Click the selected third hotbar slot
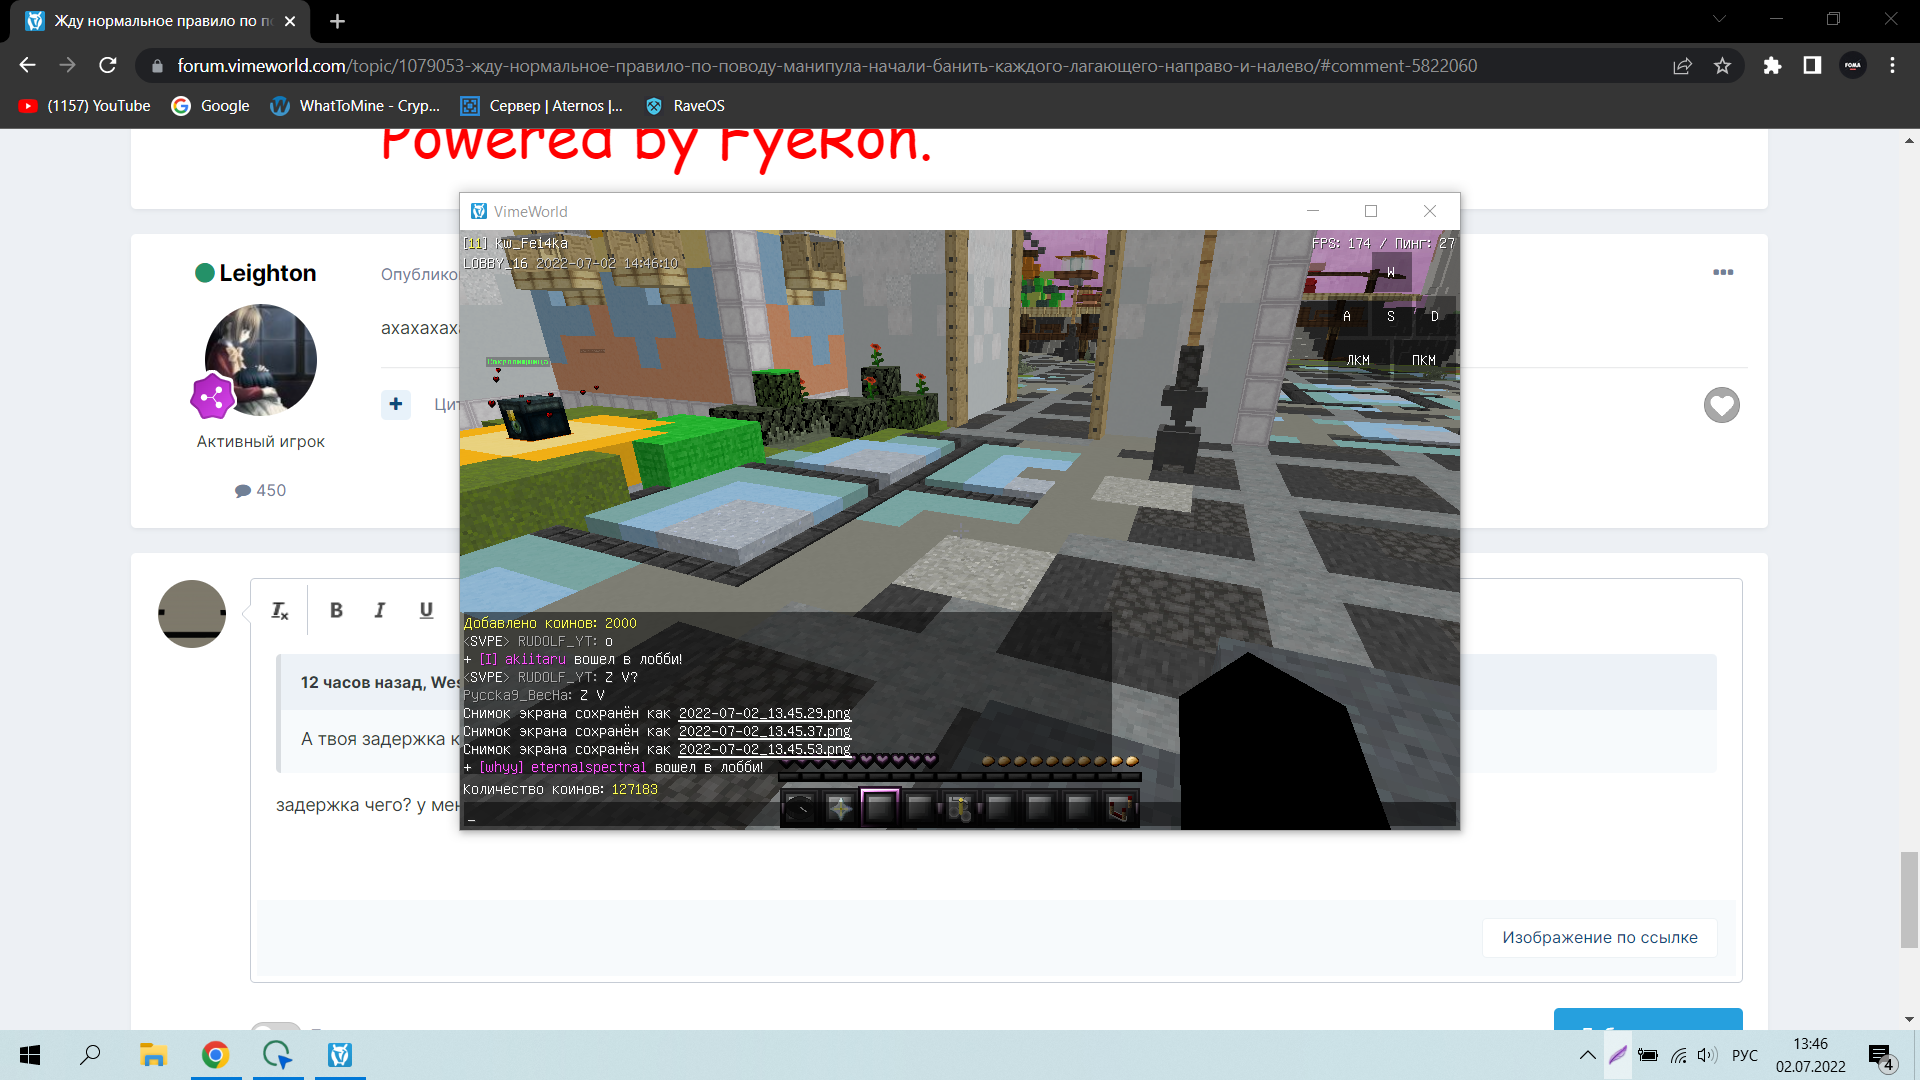 click(880, 807)
